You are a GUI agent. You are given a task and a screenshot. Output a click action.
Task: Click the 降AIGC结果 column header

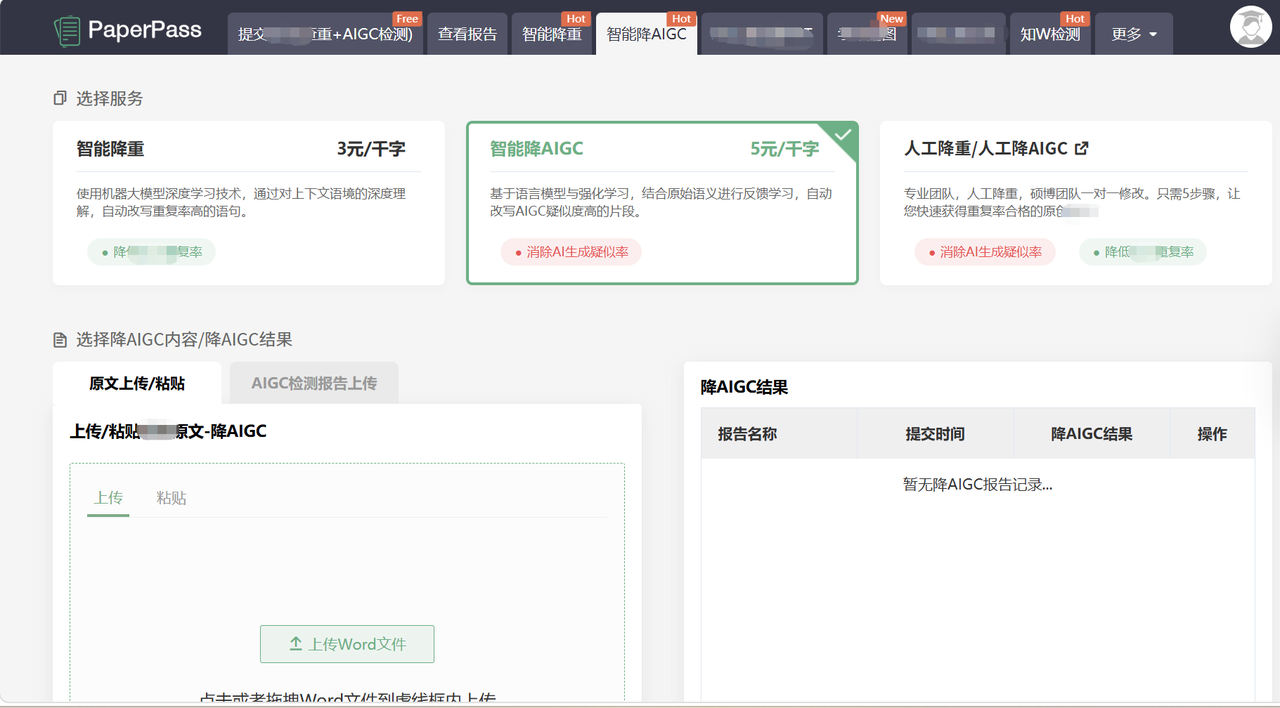(1092, 434)
